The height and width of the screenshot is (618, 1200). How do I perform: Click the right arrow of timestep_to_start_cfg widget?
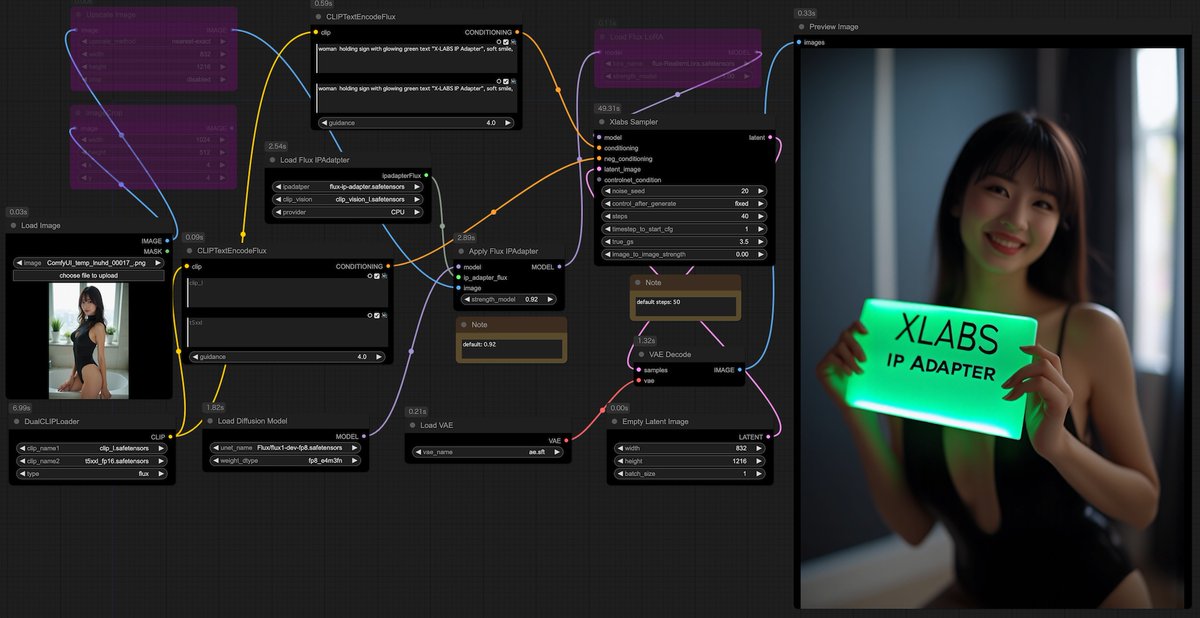coord(762,229)
